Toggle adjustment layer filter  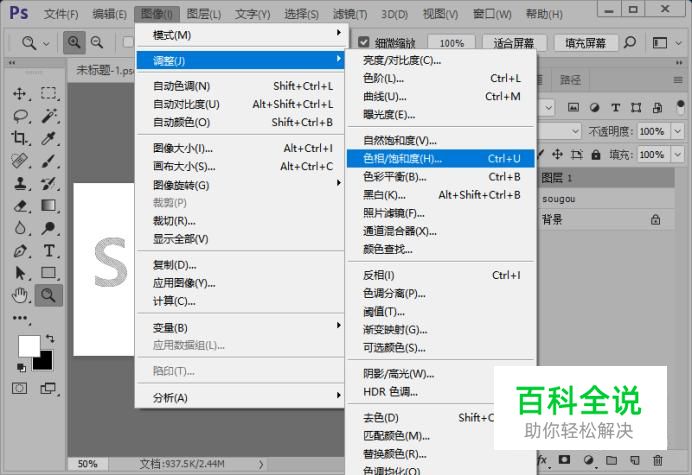(x=594, y=107)
